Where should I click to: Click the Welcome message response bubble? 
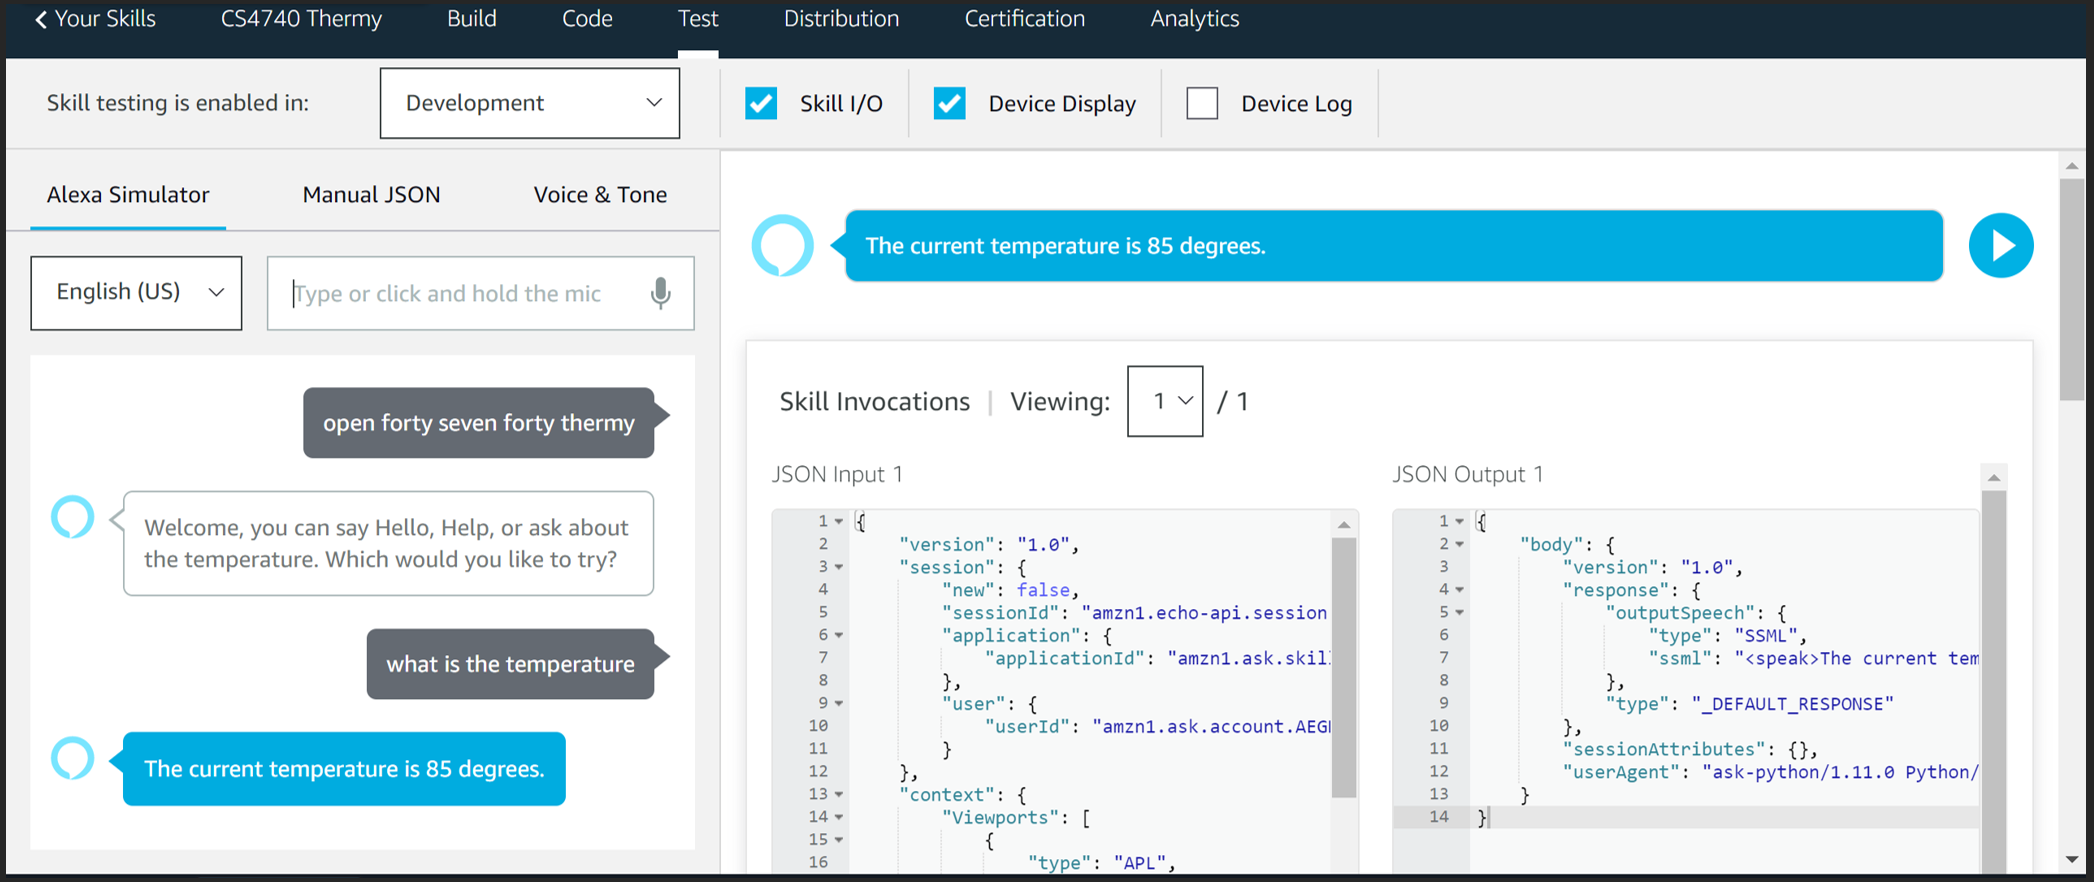(388, 543)
